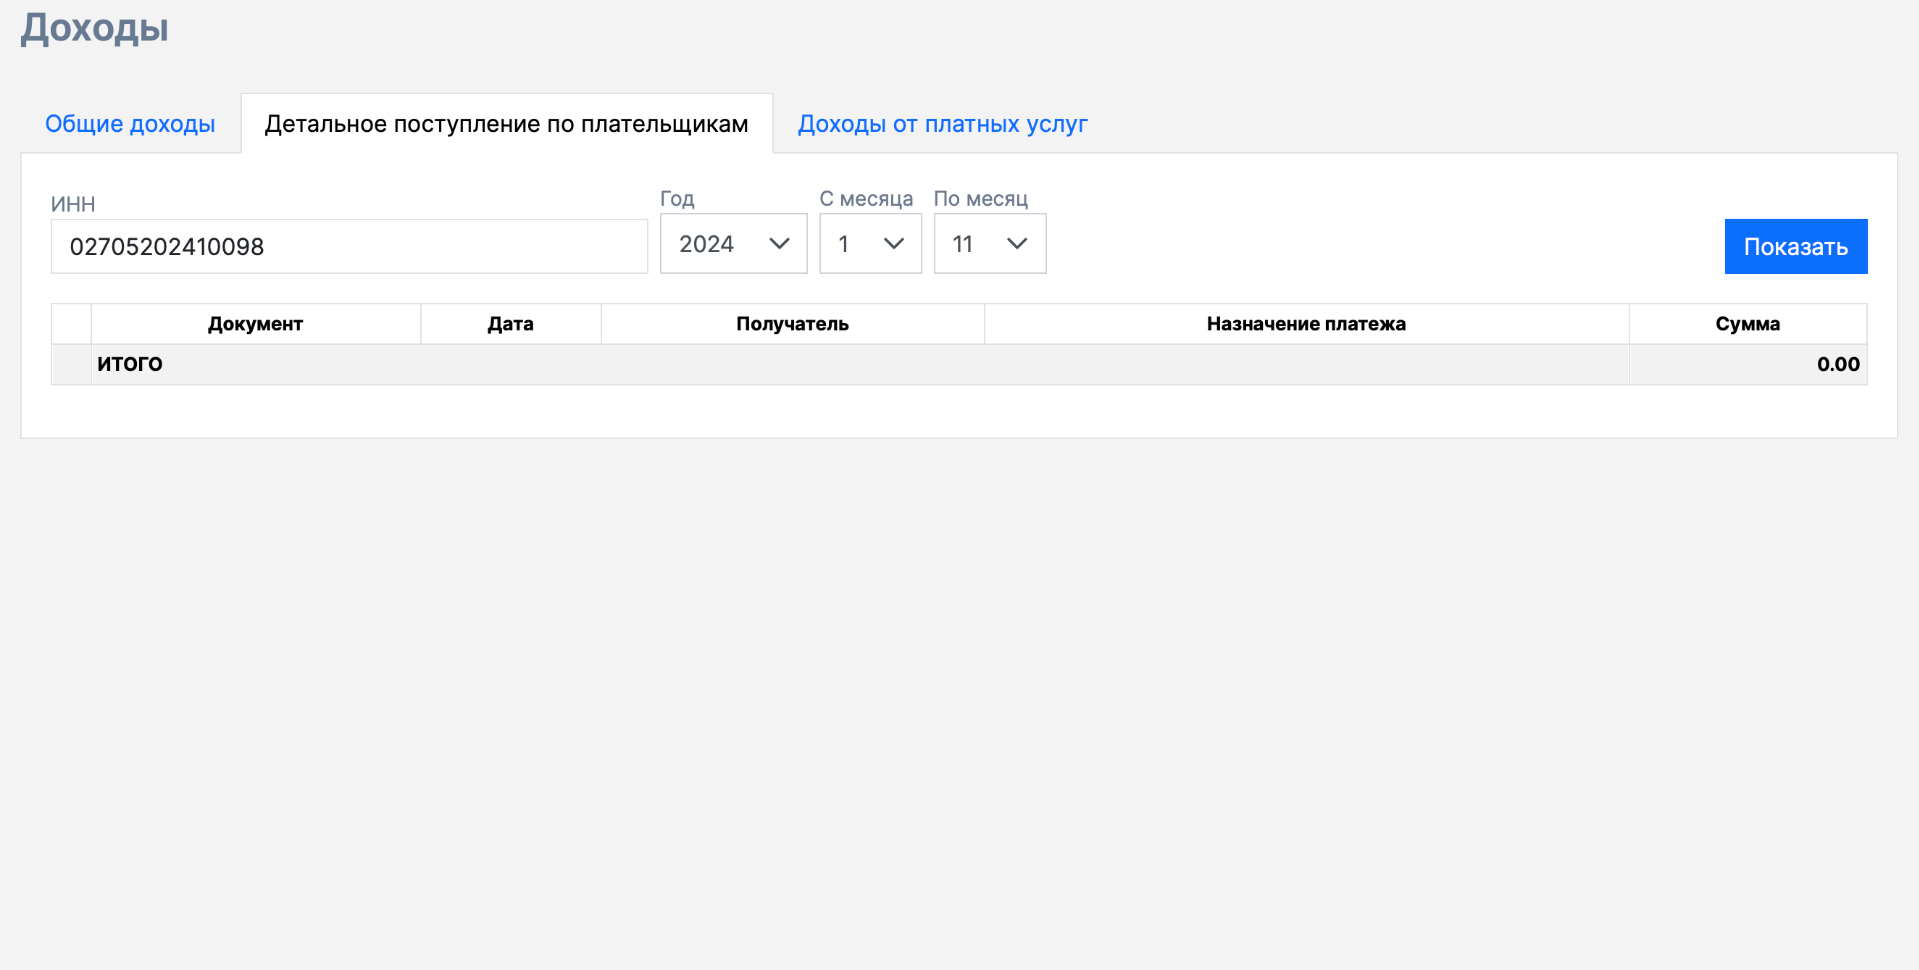Select the ИТОГО row label

(x=130, y=364)
